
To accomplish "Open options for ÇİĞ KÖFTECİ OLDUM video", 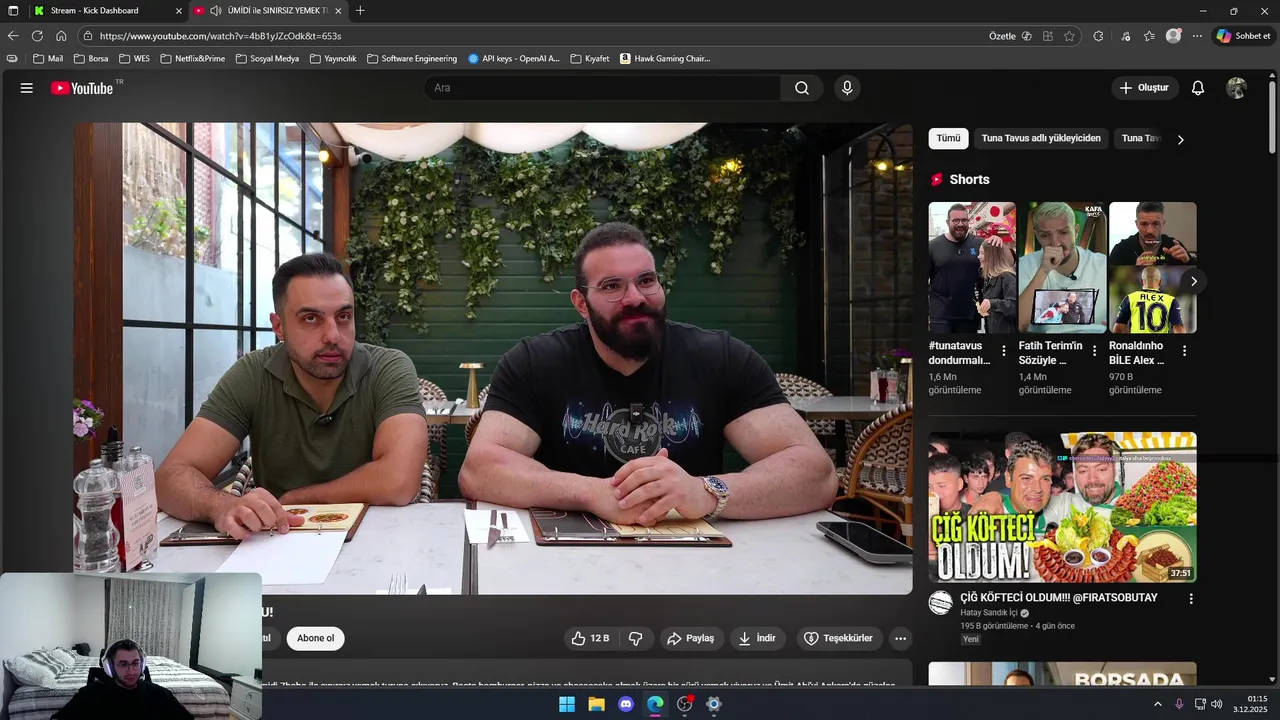I will click(1190, 598).
